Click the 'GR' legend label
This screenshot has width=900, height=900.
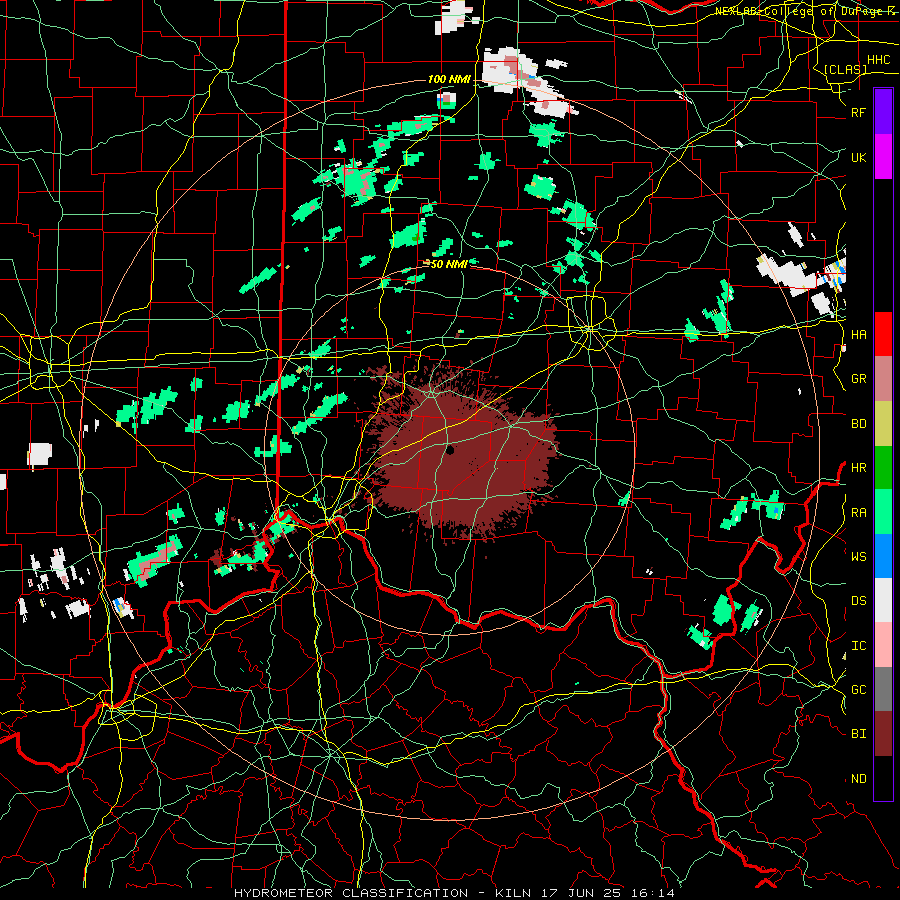click(859, 379)
